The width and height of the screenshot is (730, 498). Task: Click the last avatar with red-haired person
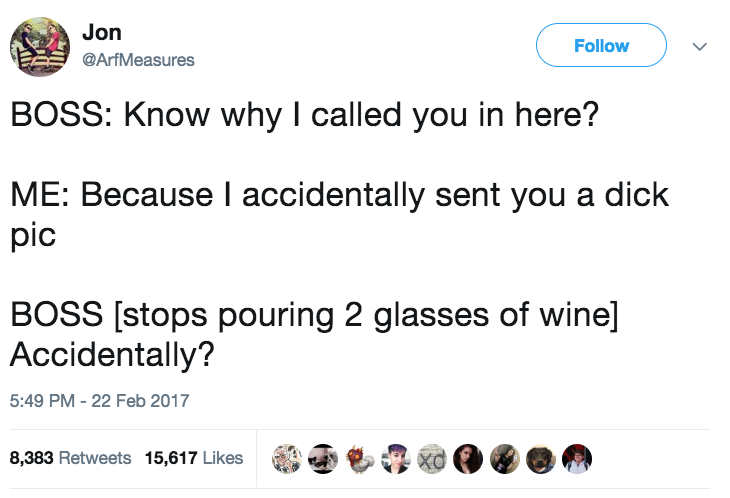578,458
